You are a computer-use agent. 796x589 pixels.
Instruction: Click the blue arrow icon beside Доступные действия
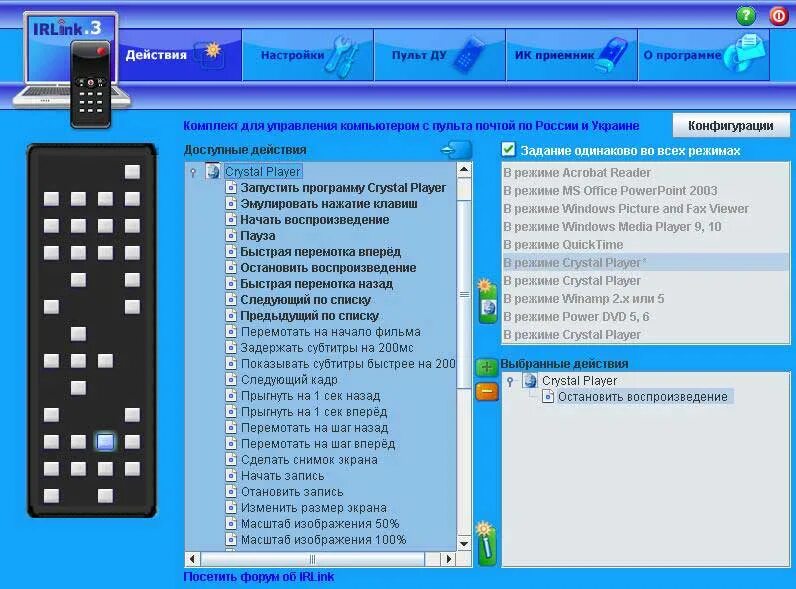coord(456,150)
